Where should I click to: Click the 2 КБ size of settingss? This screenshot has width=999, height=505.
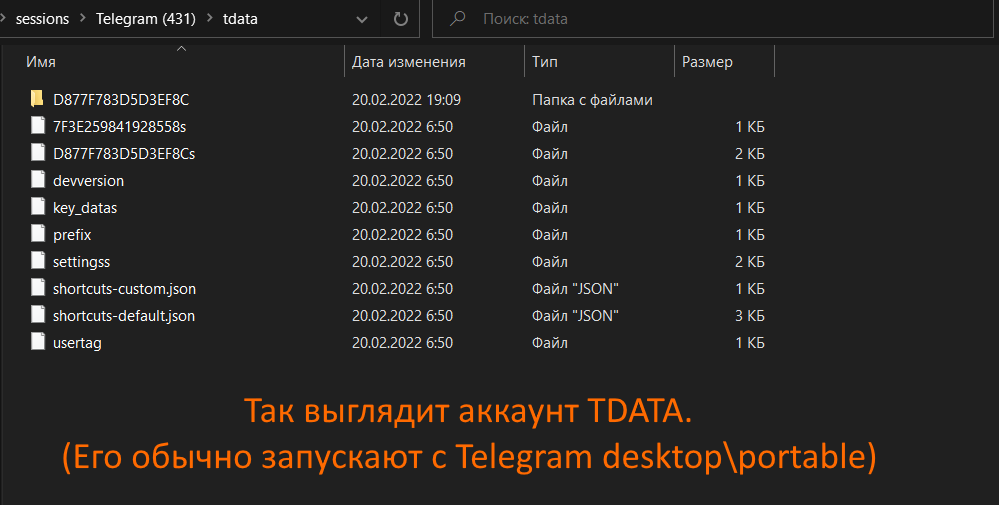pyautogui.click(x=750, y=262)
